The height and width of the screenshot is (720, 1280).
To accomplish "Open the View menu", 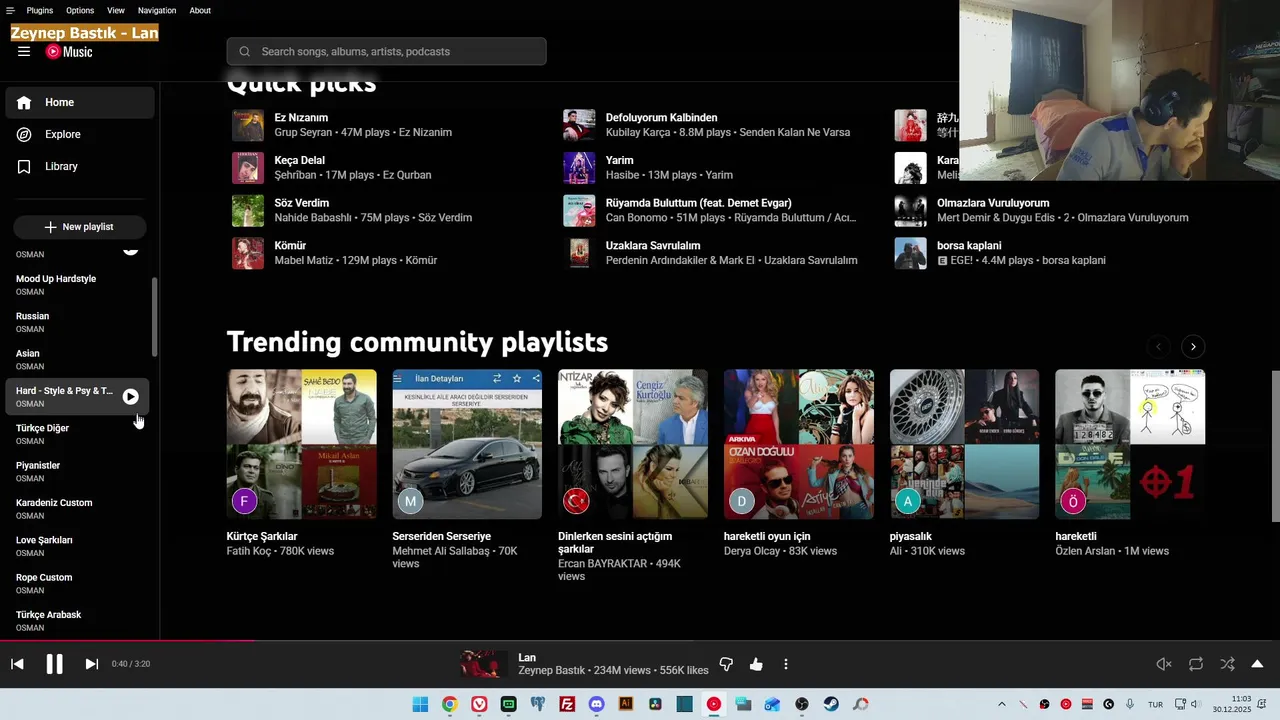I will click(x=116, y=10).
